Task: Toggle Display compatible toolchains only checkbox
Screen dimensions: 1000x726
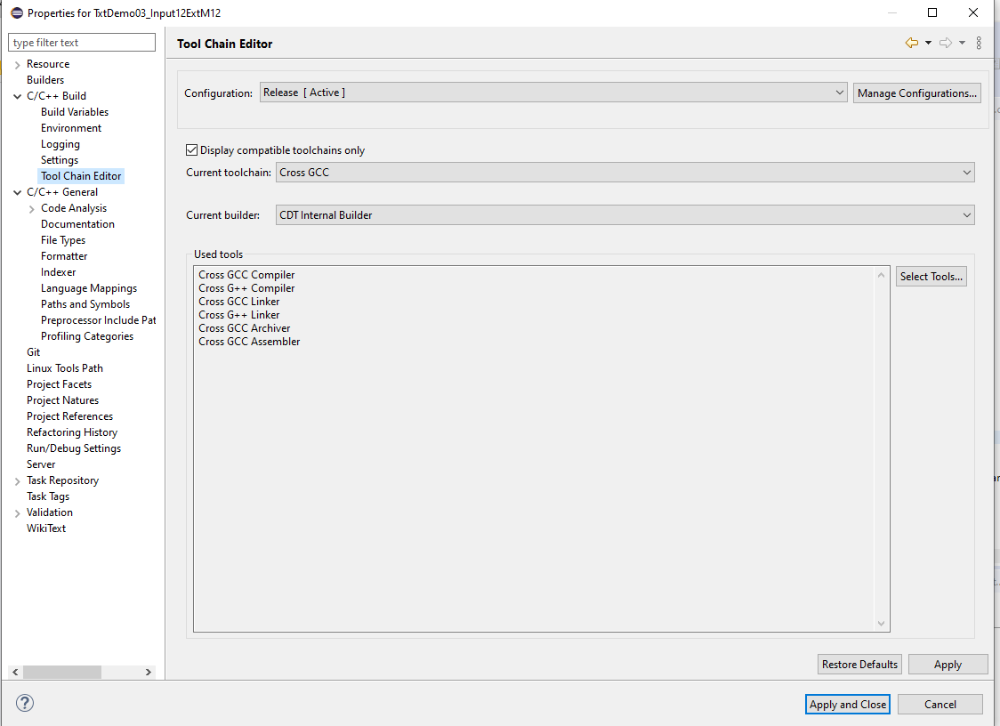Action: pos(192,150)
